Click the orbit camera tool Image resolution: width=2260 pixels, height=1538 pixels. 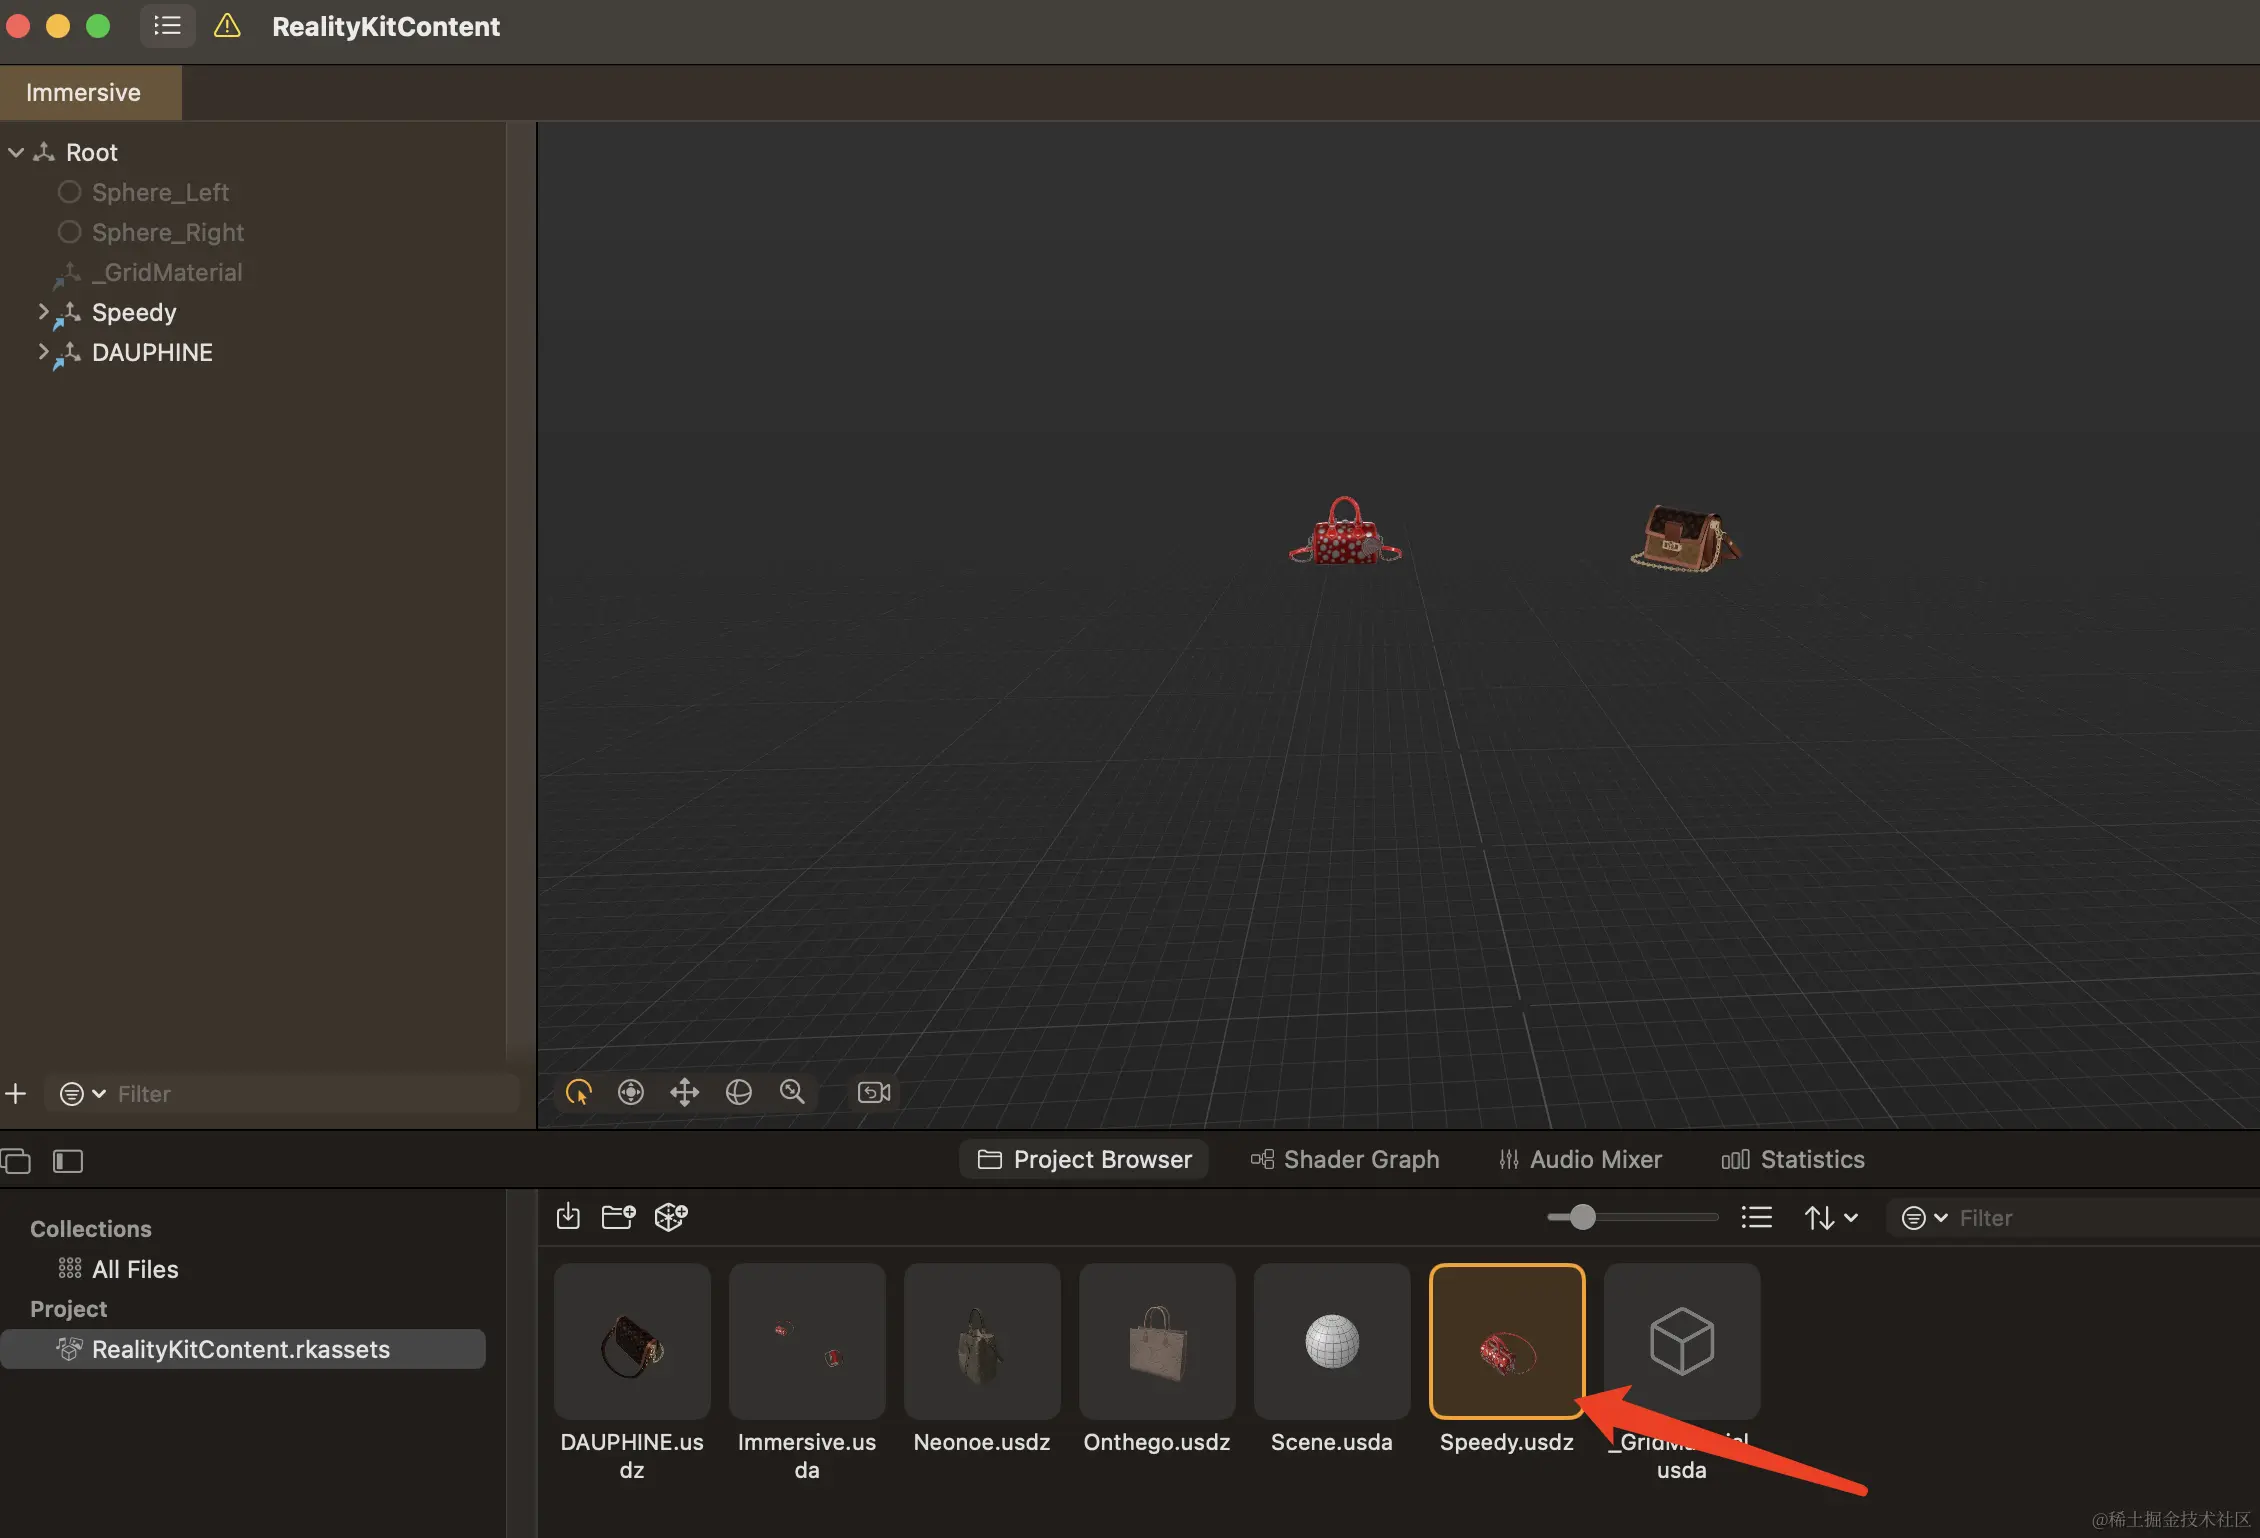[738, 1092]
